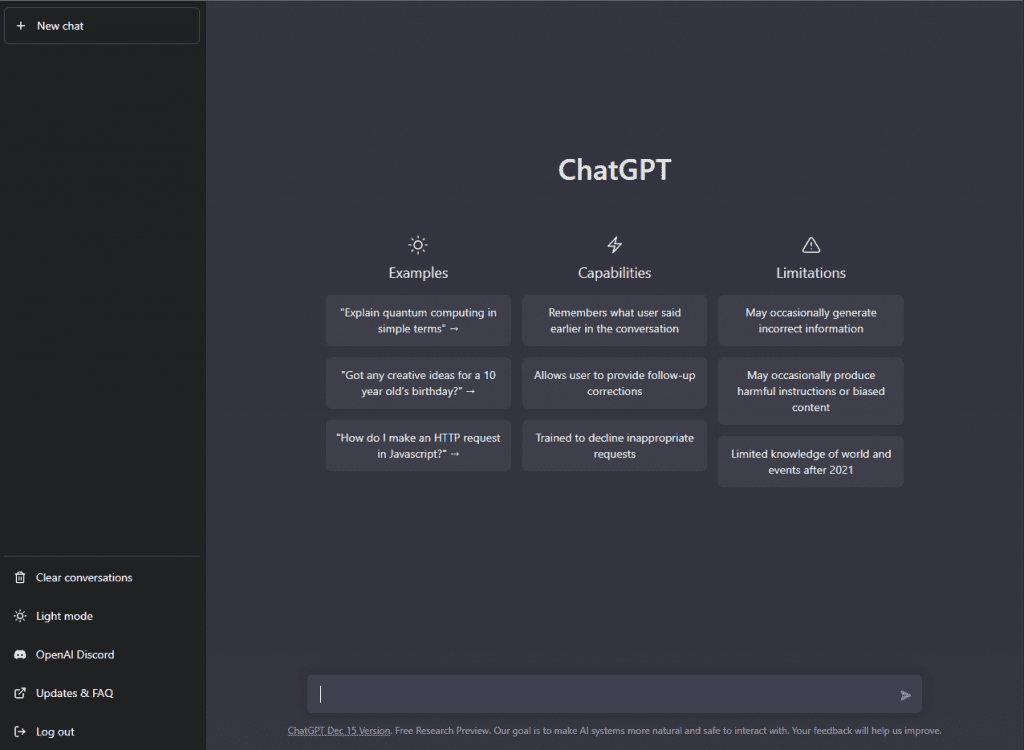This screenshot has height=750, width=1024.
Task: Start a New chat
Action: 102,25
